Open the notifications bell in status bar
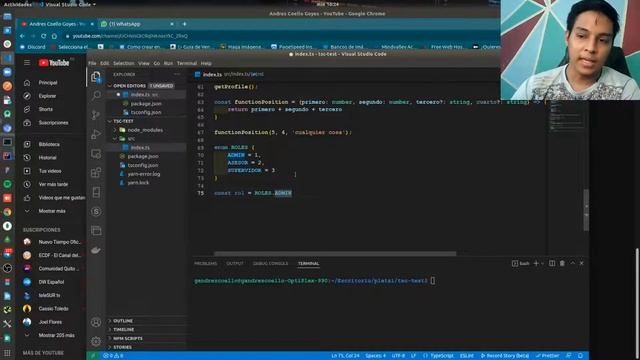This screenshot has height=360, width=640. tap(580, 356)
